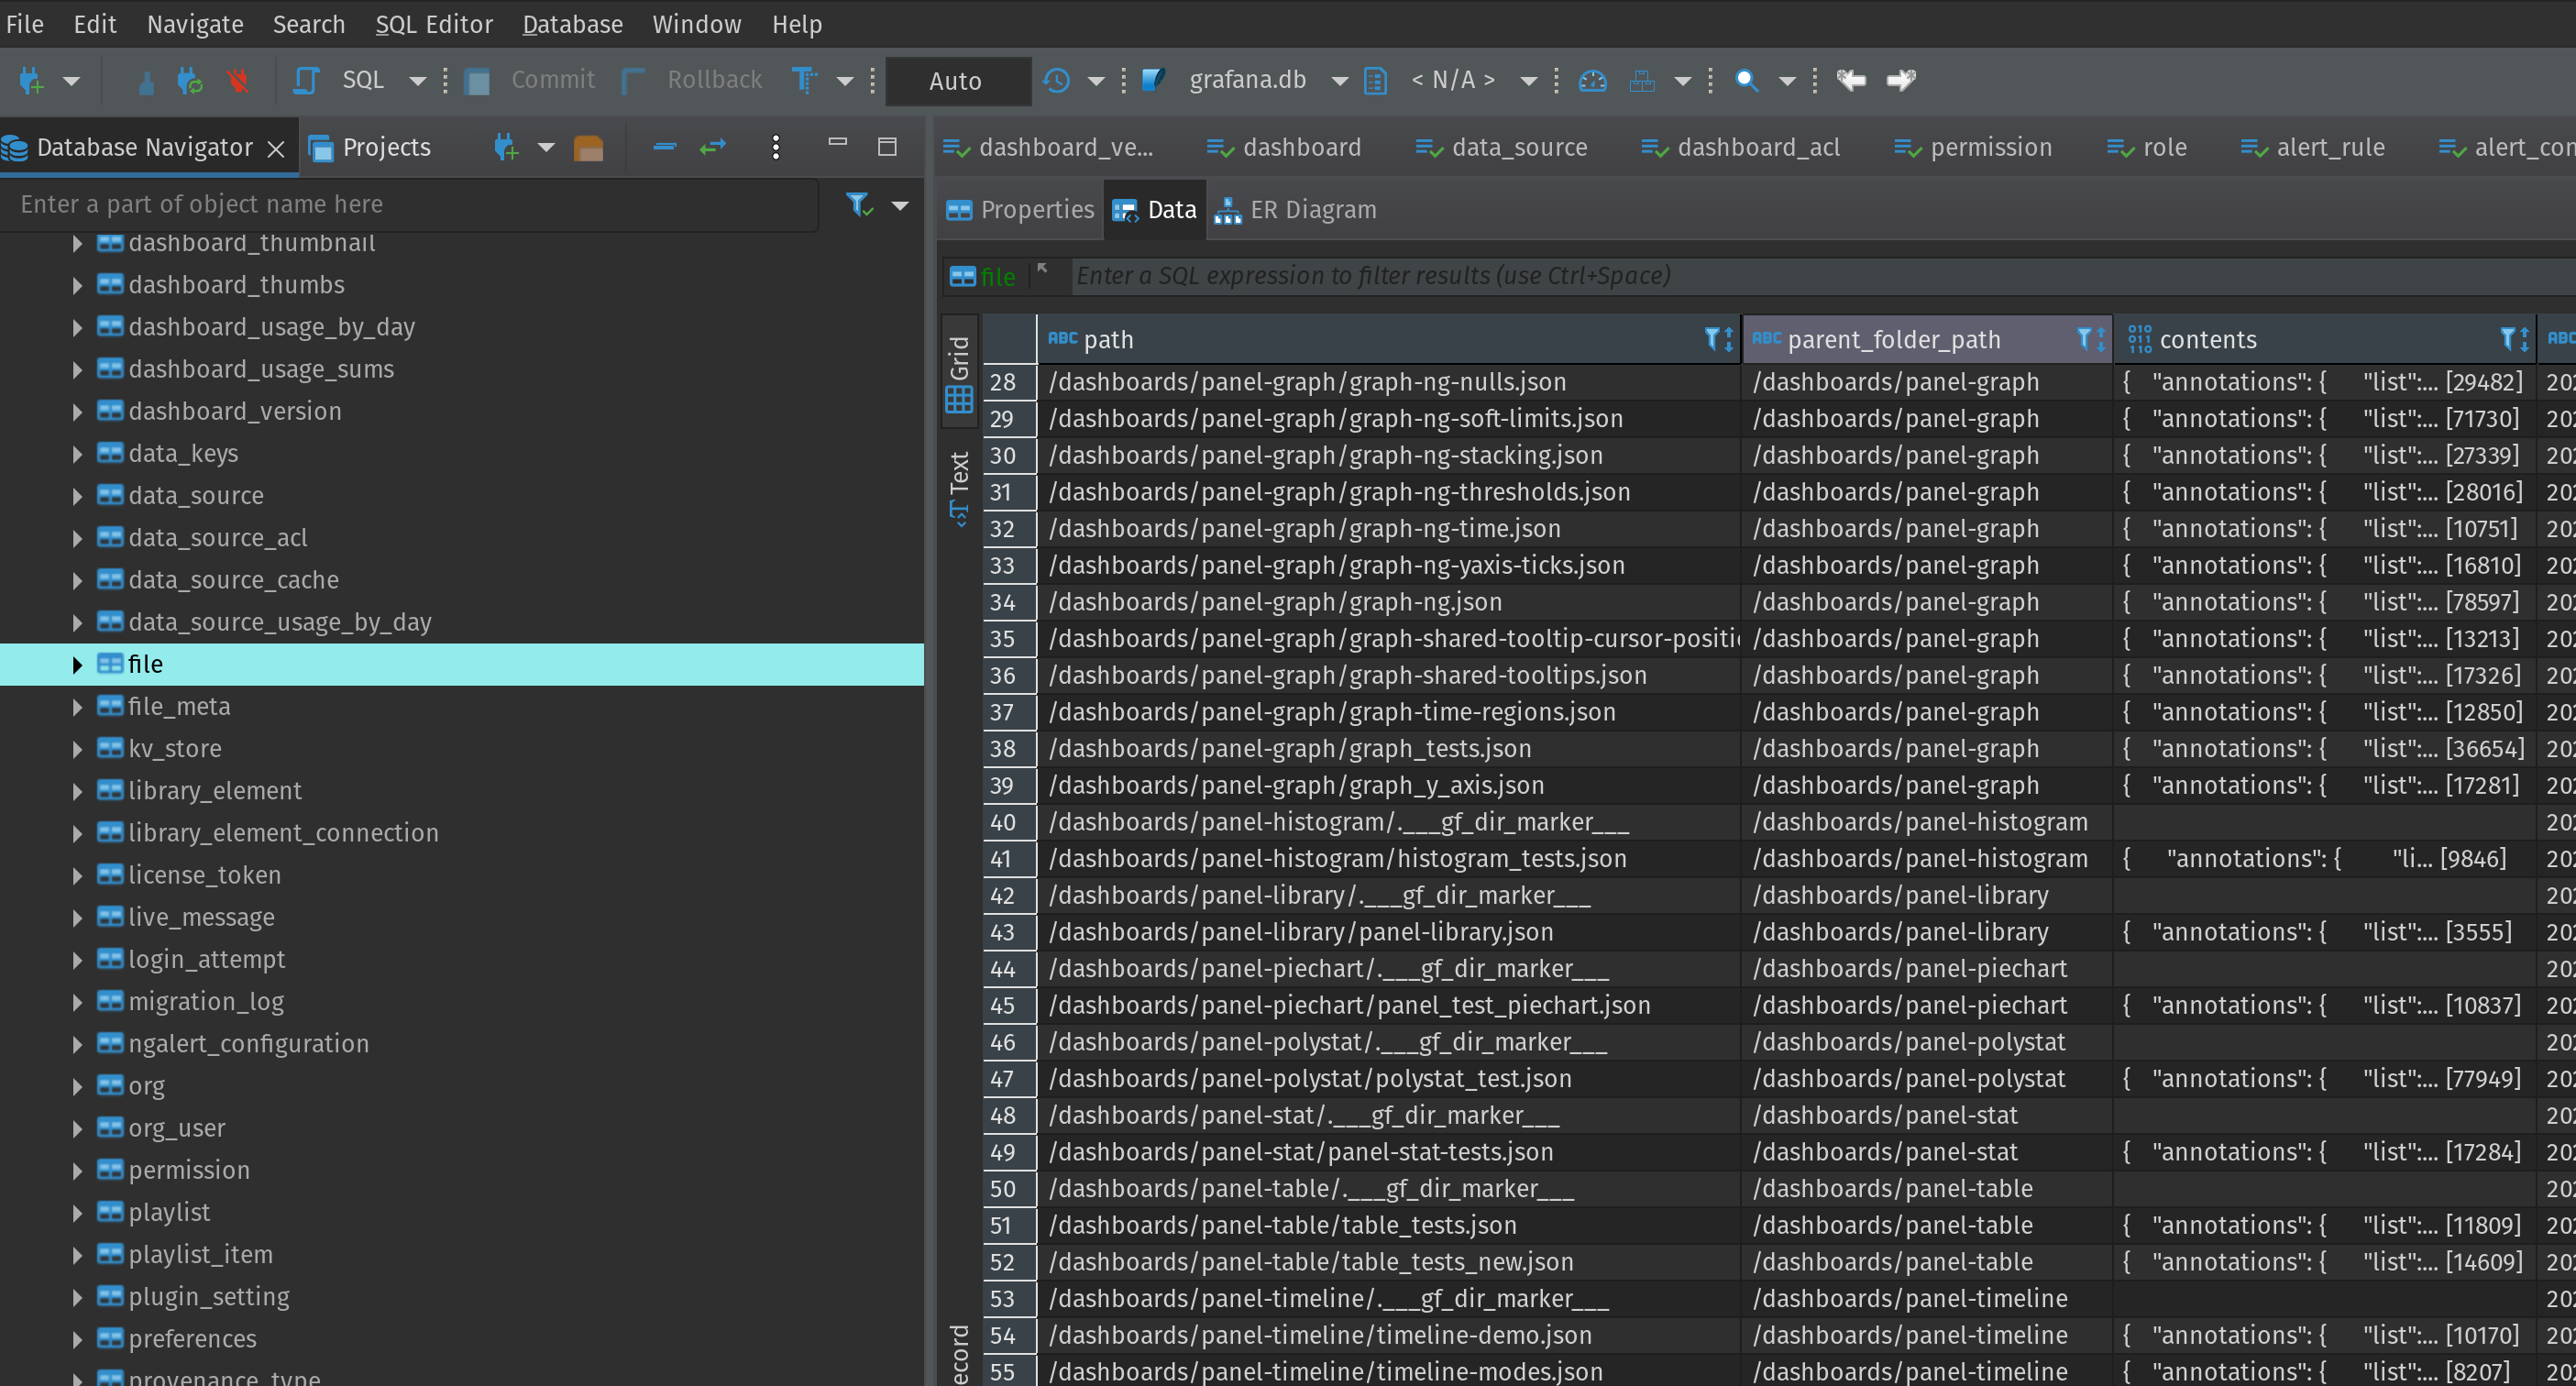The width and height of the screenshot is (2576, 1386).
Task: Open the filter menu on path column
Action: (x=1713, y=339)
